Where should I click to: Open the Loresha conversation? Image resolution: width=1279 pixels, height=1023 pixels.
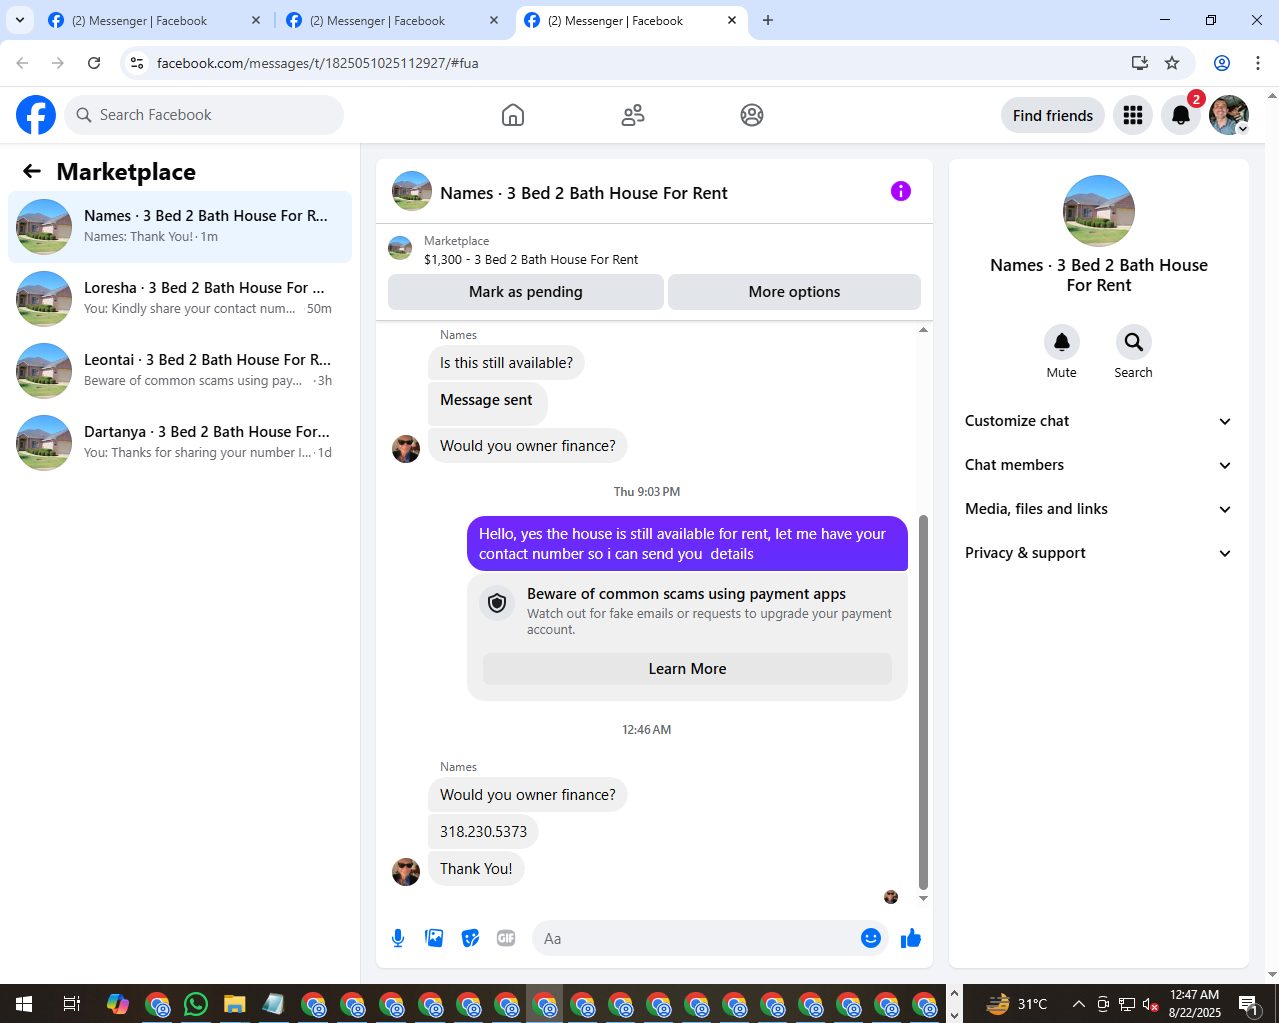[180, 299]
